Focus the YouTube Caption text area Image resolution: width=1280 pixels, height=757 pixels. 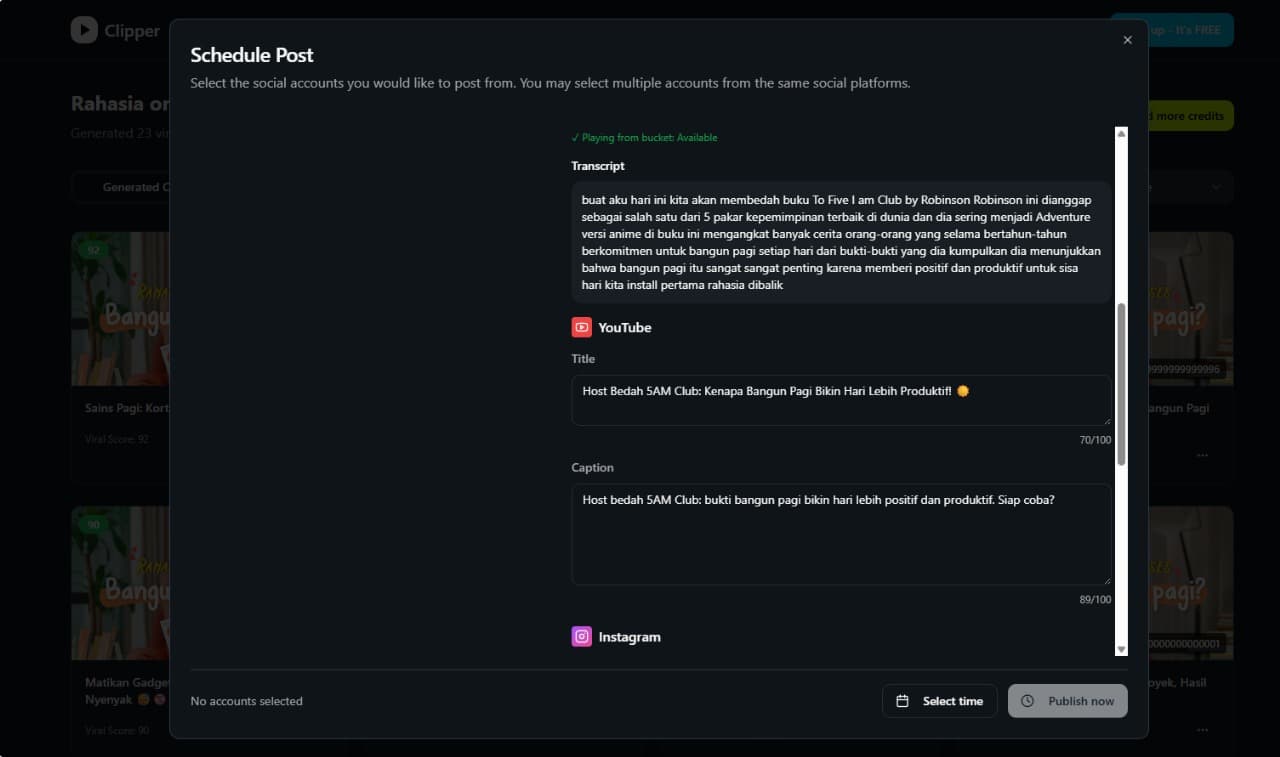pos(840,535)
